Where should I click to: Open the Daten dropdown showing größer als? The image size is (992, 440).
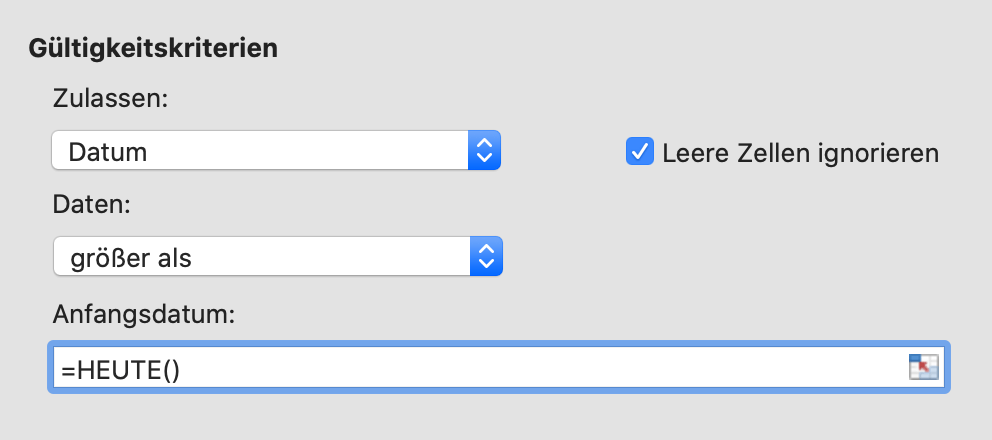pyautogui.click(x=278, y=256)
